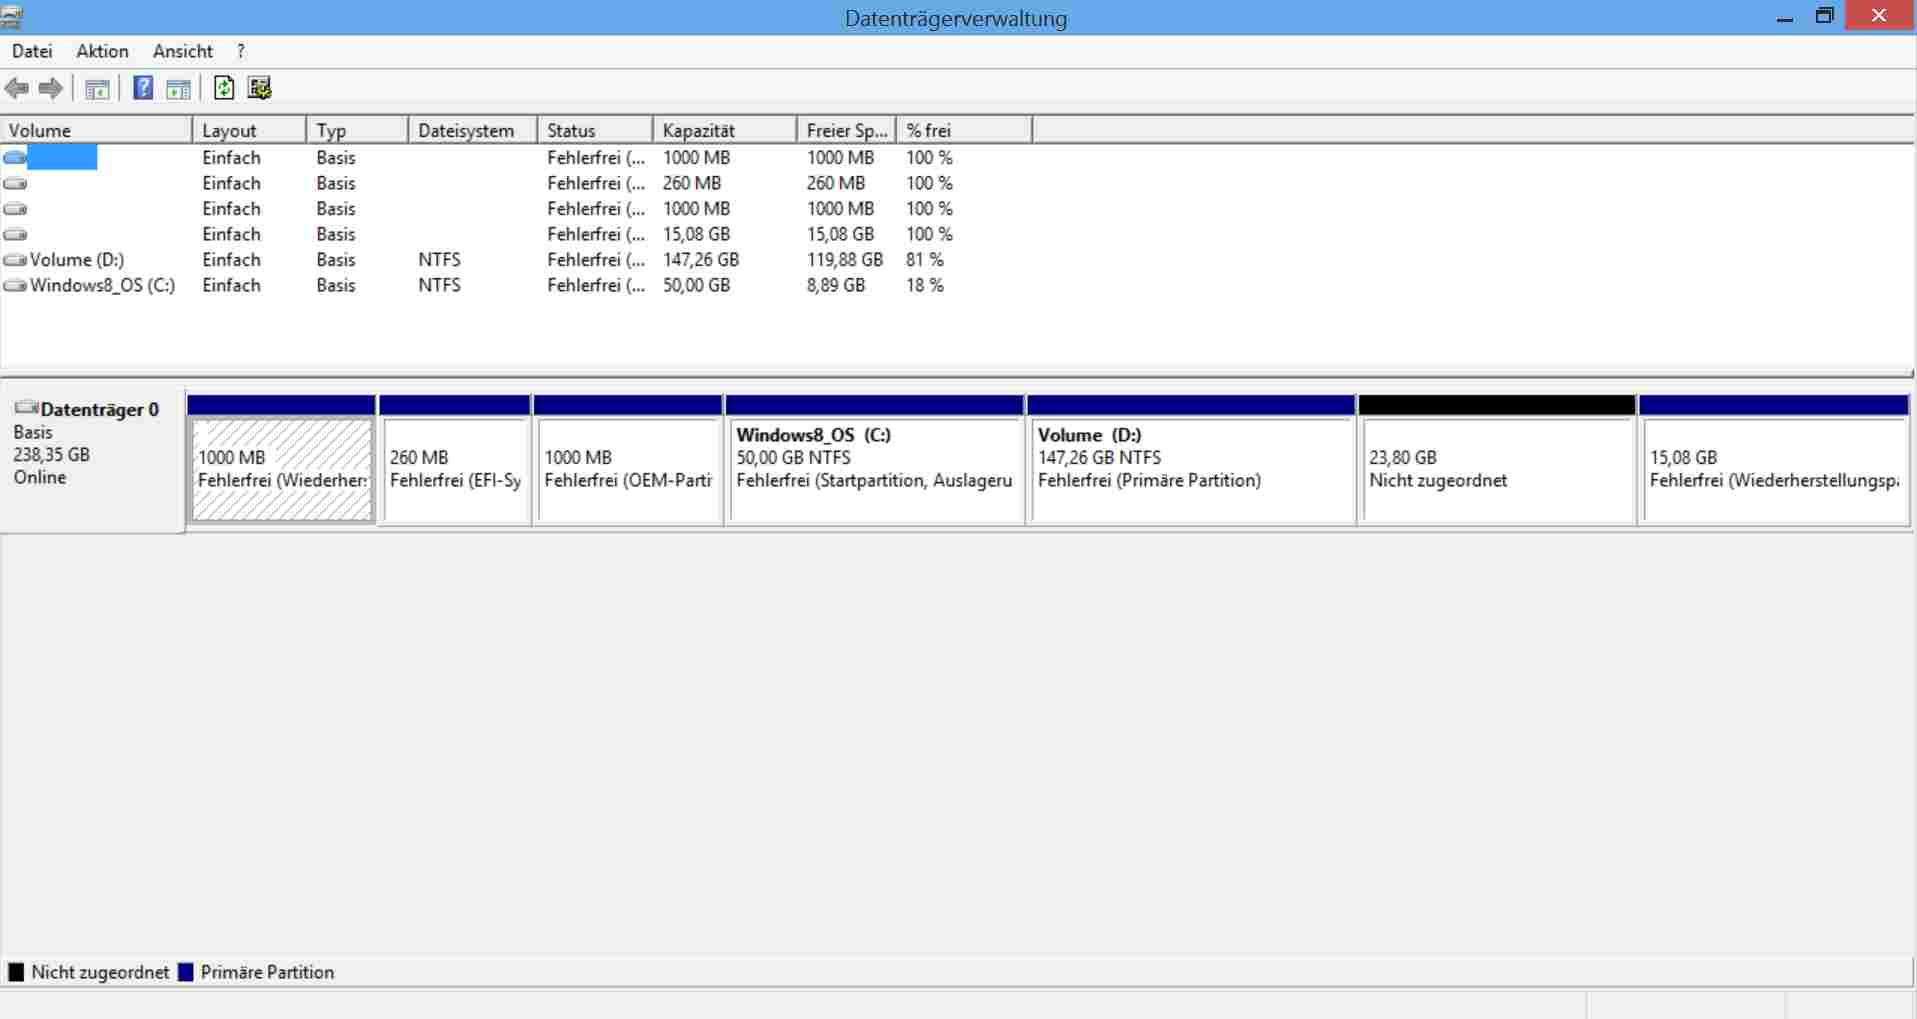The height and width of the screenshot is (1019, 1917).
Task: Open the Ansicht menu
Action: point(182,51)
